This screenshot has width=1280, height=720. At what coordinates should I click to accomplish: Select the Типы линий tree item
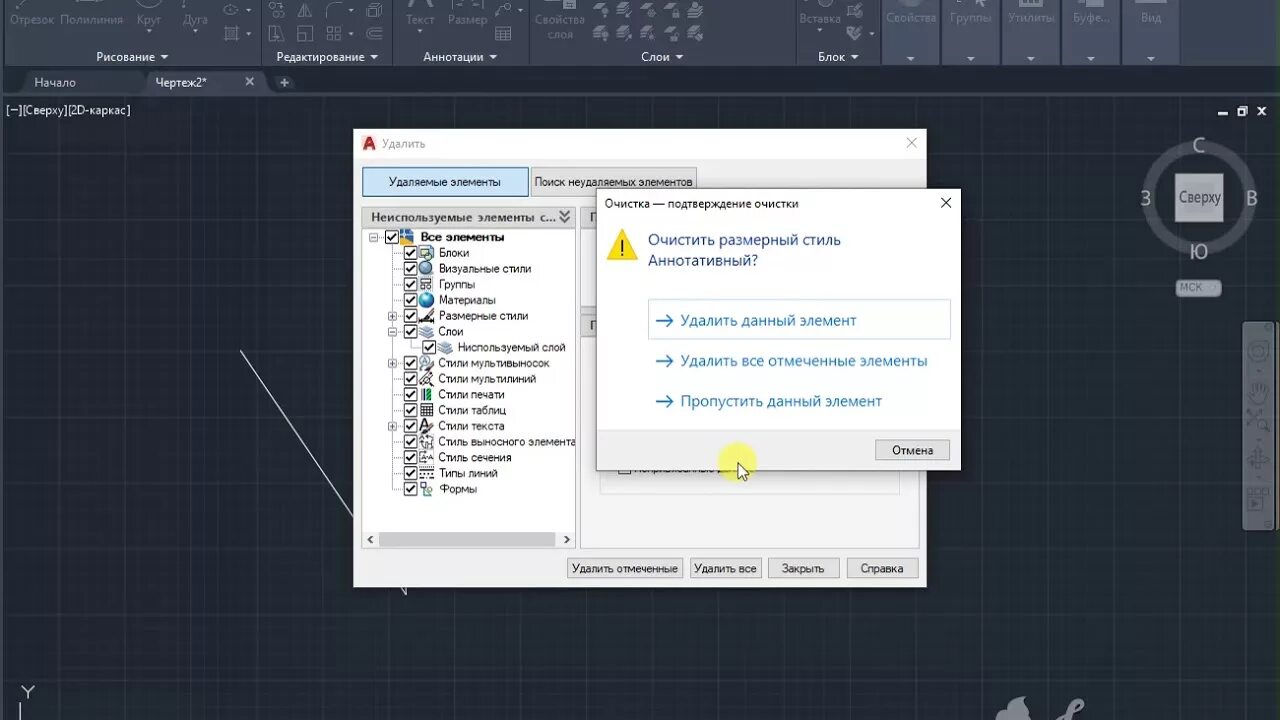(468, 473)
